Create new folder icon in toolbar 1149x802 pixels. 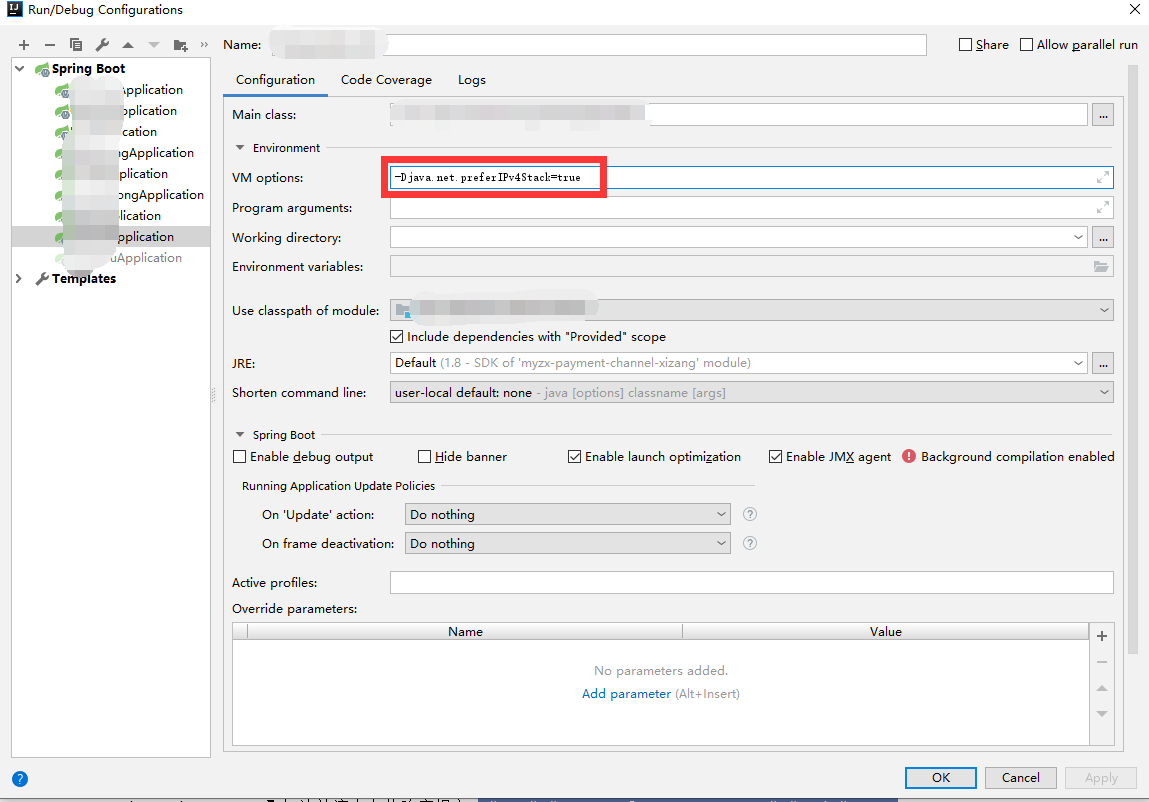pyautogui.click(x=180, y=45)
